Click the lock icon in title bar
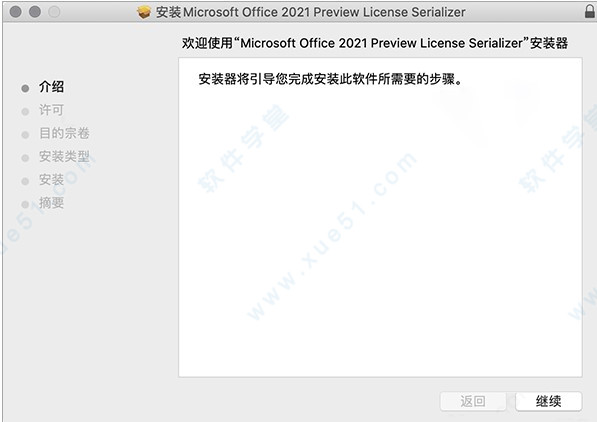 (x=590, y=11)
